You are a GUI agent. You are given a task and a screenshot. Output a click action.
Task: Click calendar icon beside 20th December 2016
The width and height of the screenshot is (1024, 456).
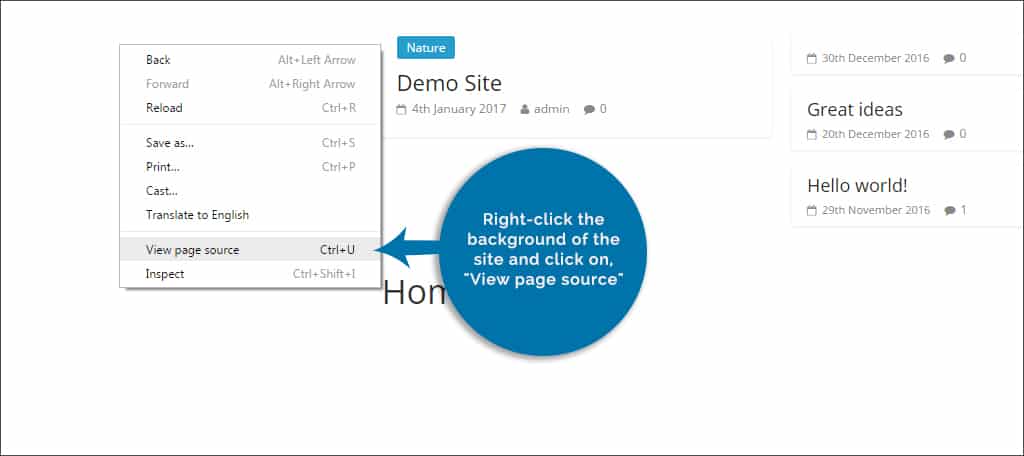coord(812,135)
